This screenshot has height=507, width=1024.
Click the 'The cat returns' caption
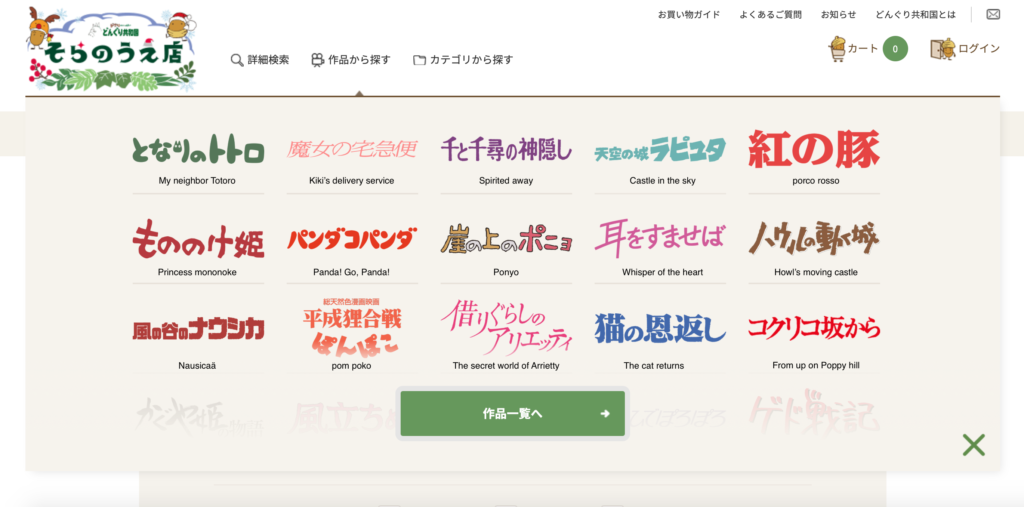pyautogui.click(x=654, y=366)
